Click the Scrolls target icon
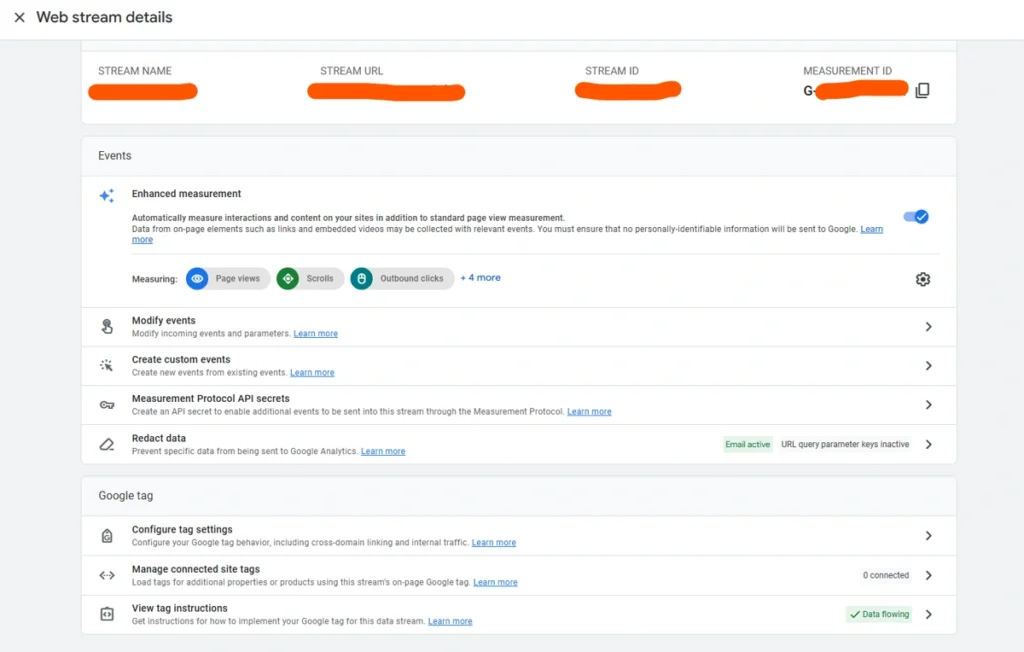This screenshot has width=1024, height=652. point(287,278)
